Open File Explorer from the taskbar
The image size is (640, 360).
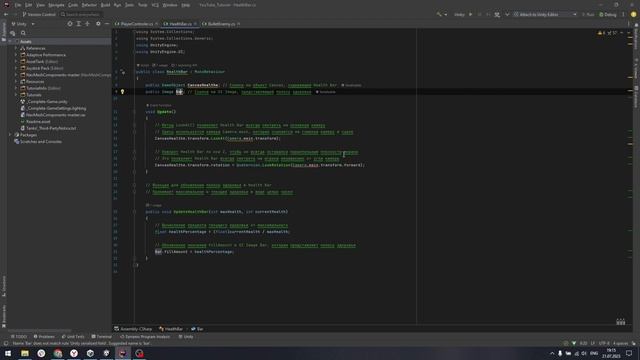click(x=25, y=353)
